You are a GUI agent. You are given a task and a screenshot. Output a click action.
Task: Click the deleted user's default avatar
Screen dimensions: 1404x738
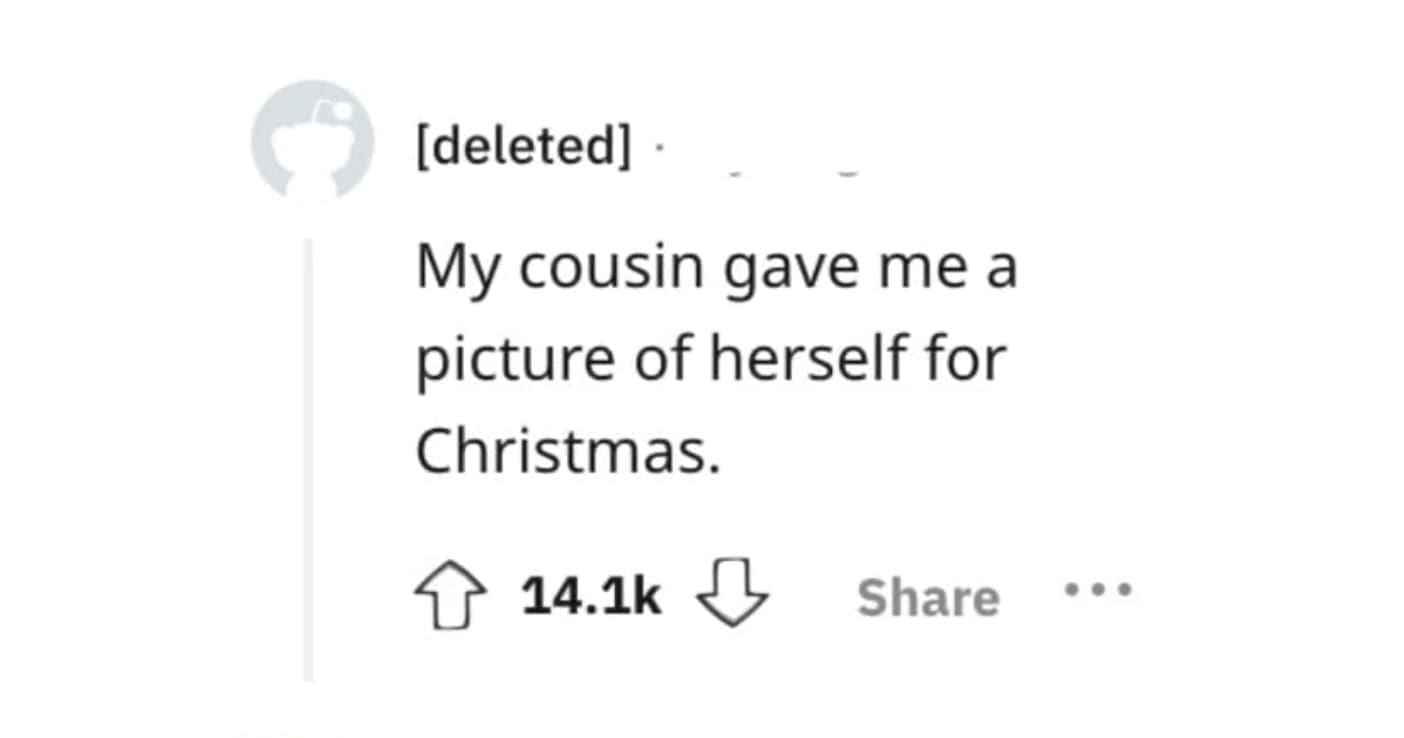pos(312,142)
